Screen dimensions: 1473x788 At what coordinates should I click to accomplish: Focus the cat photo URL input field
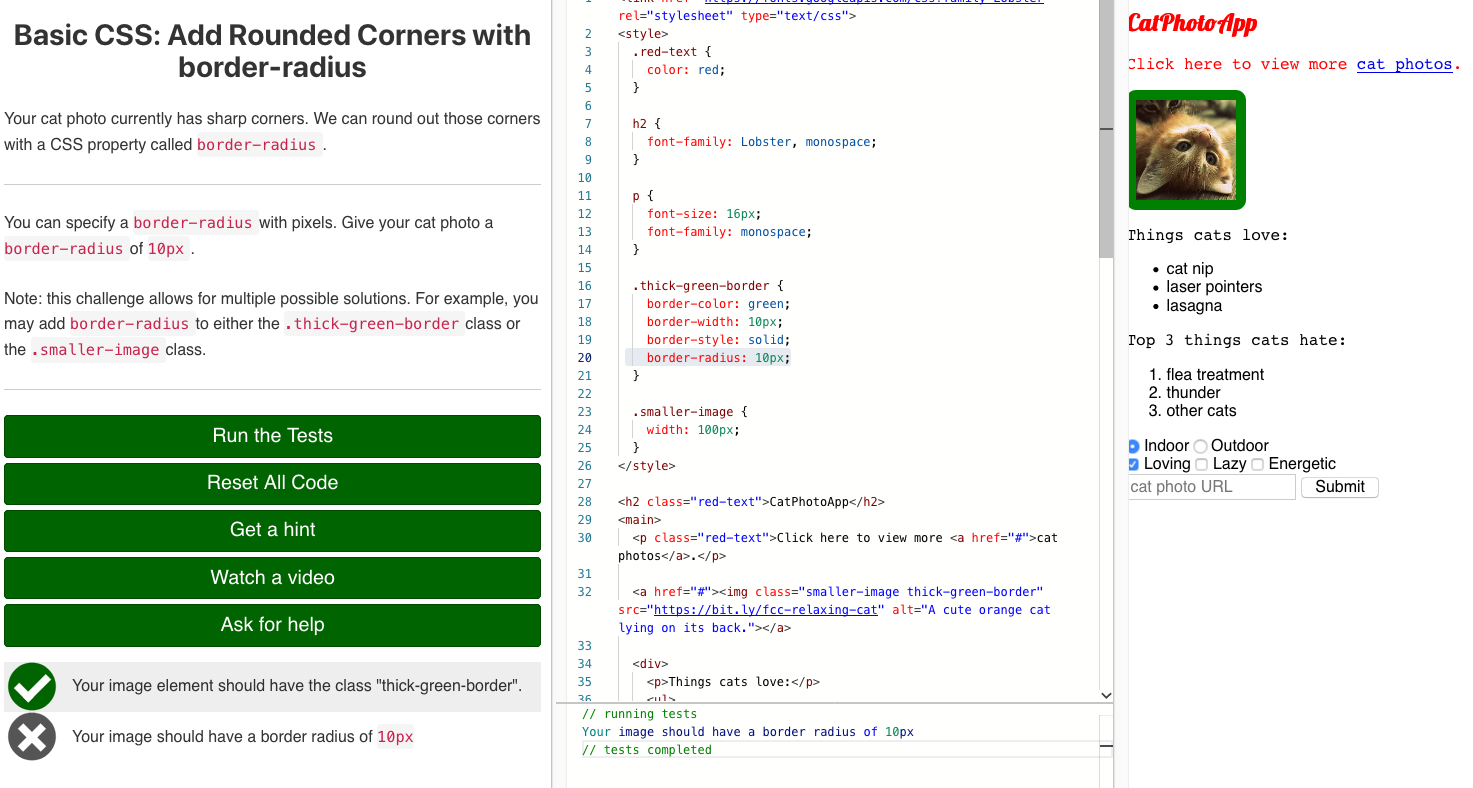click(x=1210, y=487)
